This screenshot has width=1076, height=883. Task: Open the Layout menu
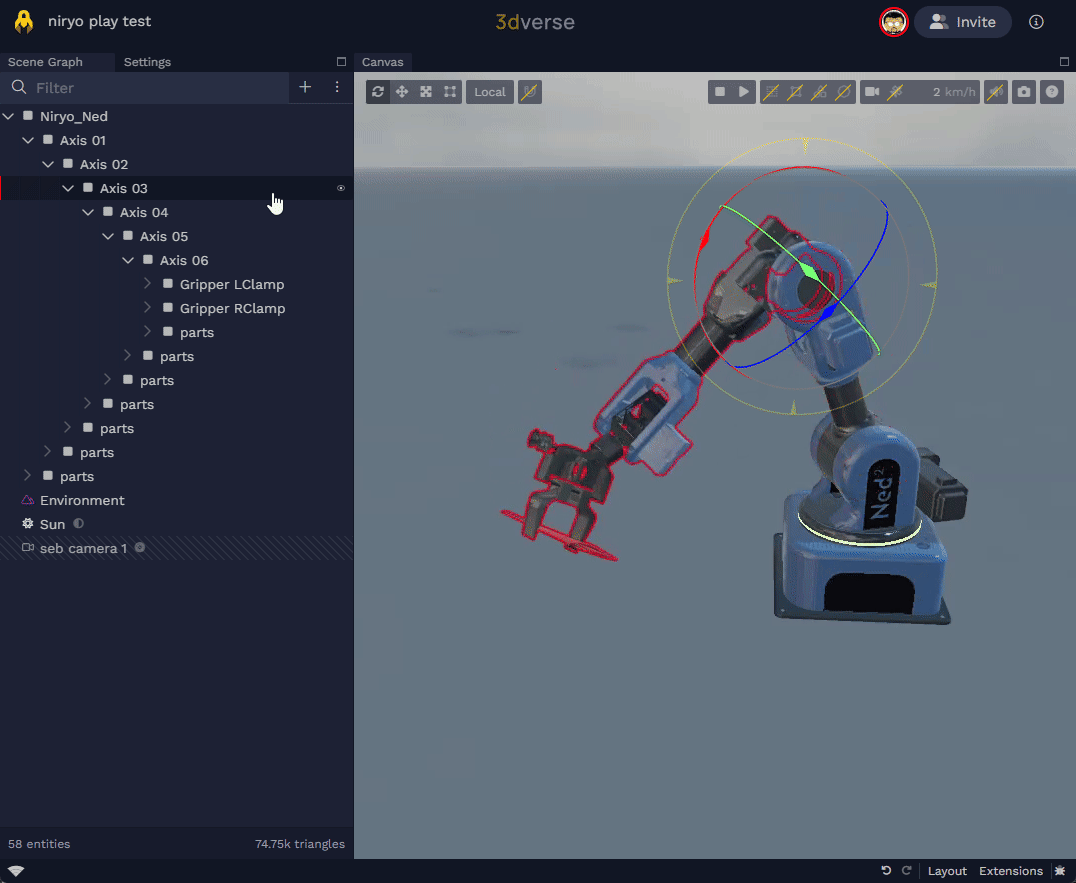[946, 871]
